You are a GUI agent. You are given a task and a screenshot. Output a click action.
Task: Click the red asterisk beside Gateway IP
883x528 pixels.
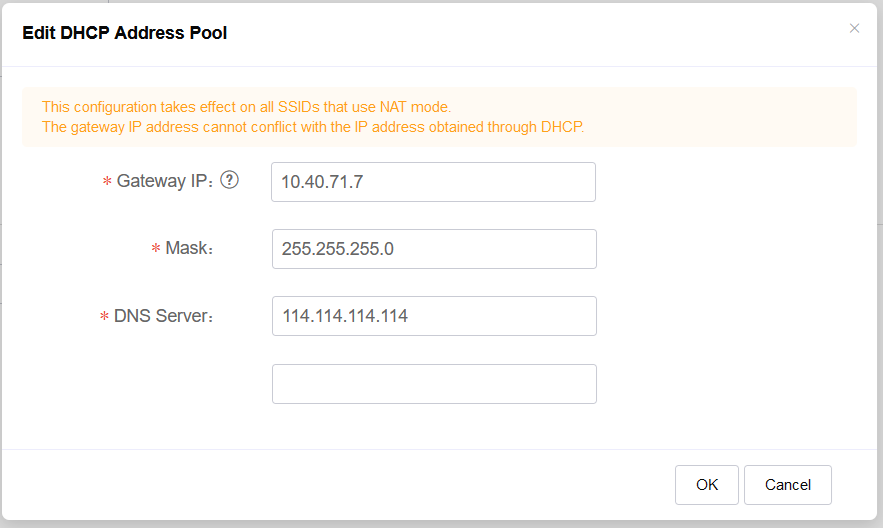point(107,181)
